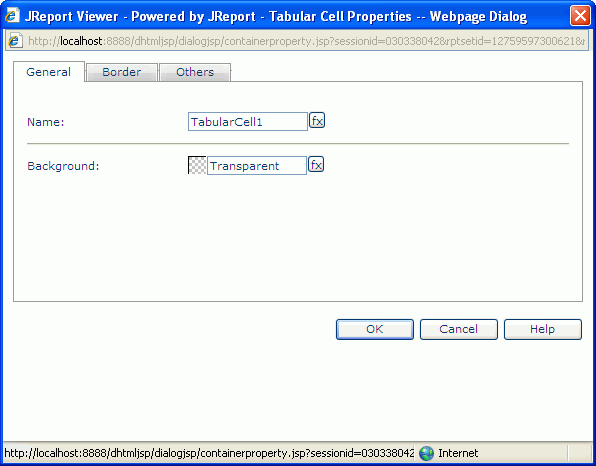596x466 pixels.
Task: Switch to the General tab
Action: pyautogui.click(x=49, y=72)
